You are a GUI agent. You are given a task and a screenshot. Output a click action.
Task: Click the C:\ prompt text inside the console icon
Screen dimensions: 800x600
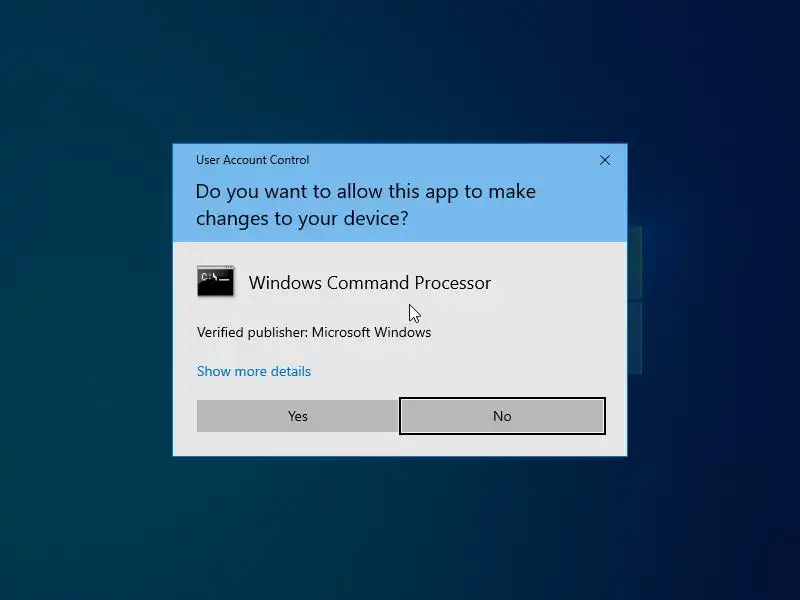coord(209,277)
